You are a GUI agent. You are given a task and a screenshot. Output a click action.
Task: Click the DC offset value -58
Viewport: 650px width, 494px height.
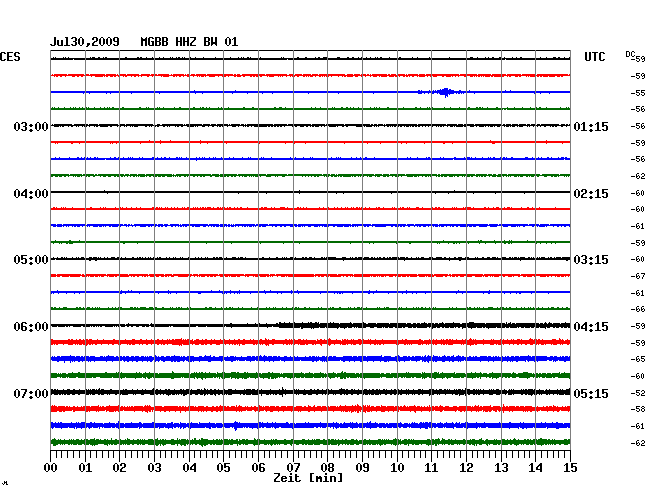[638, 409]
